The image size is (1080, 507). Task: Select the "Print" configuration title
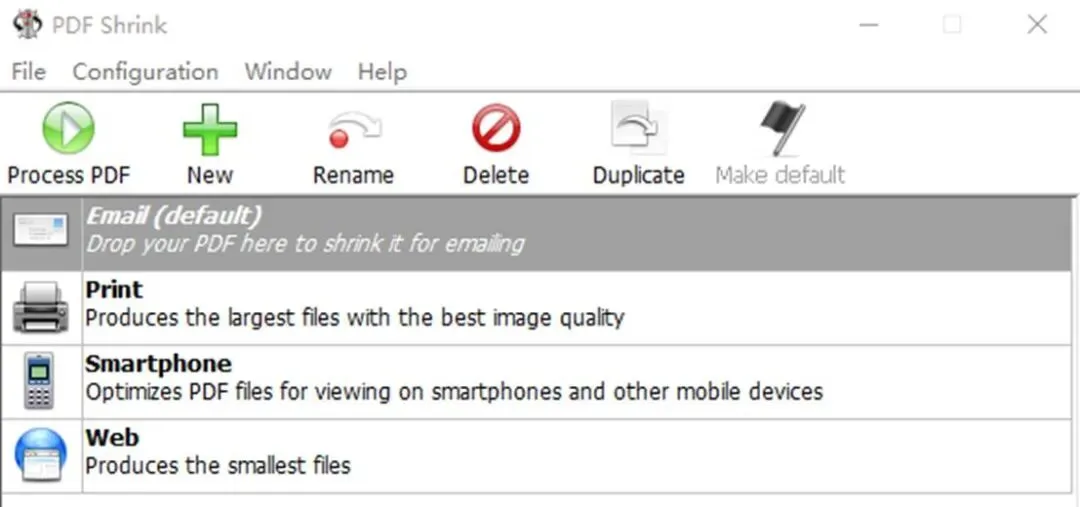click(114, 289)
